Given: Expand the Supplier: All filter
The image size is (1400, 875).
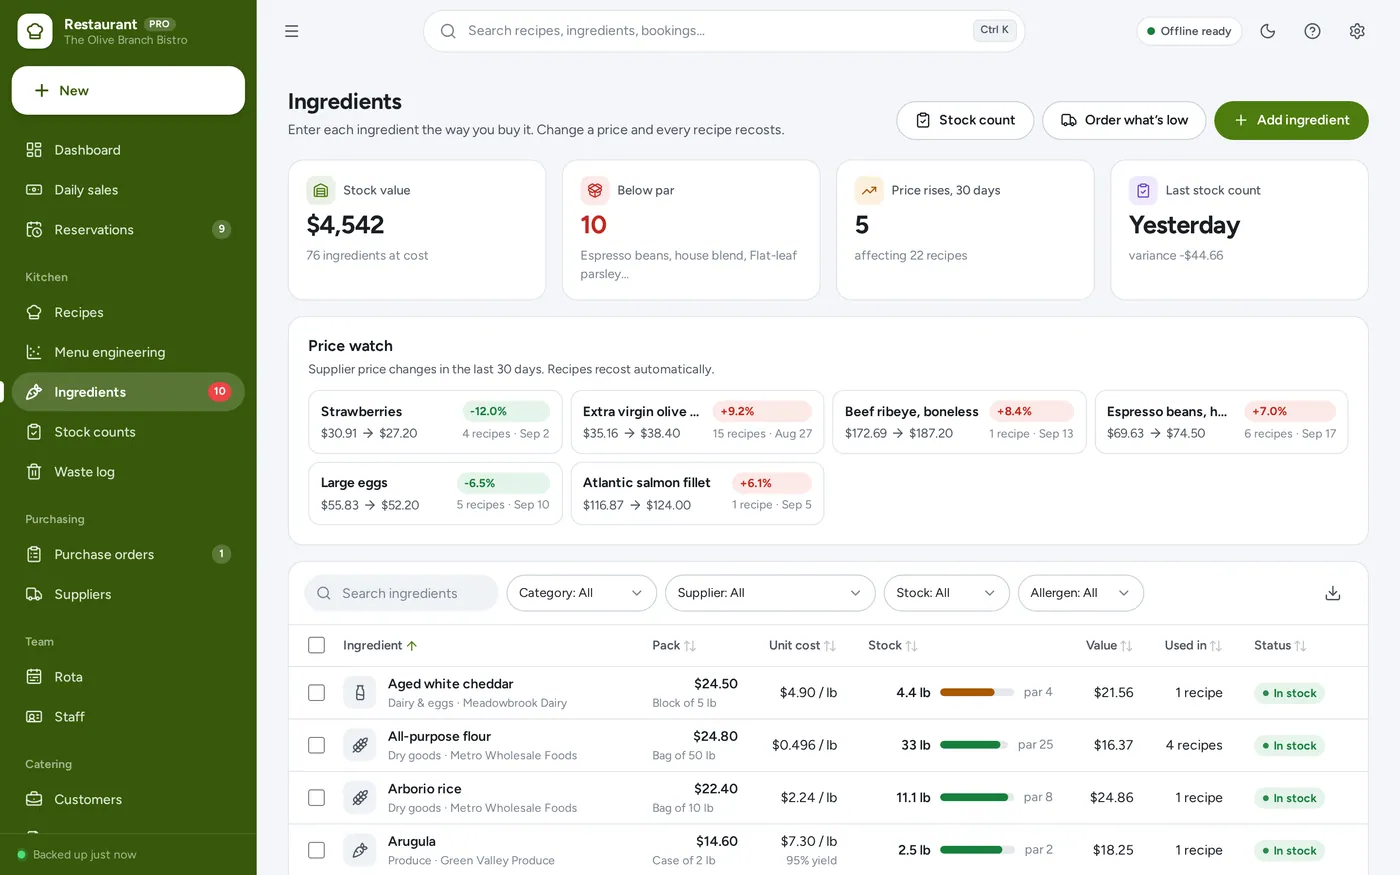Looking at the screenshot, I should 770,593.
